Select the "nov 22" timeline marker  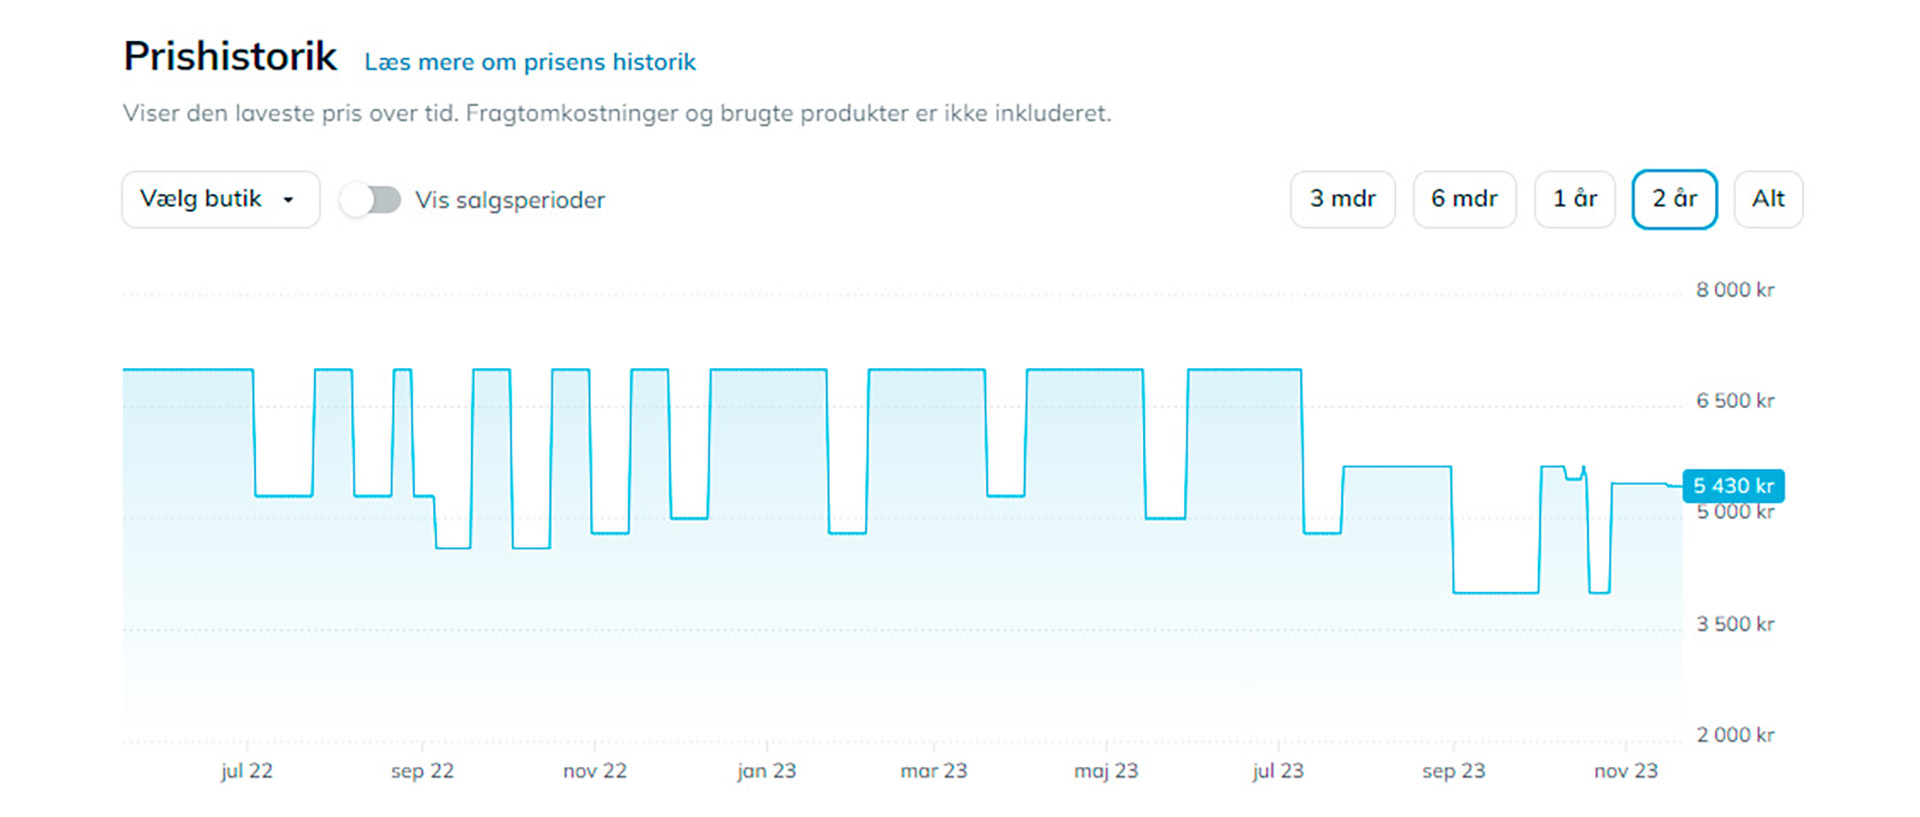tap(594, 771)
